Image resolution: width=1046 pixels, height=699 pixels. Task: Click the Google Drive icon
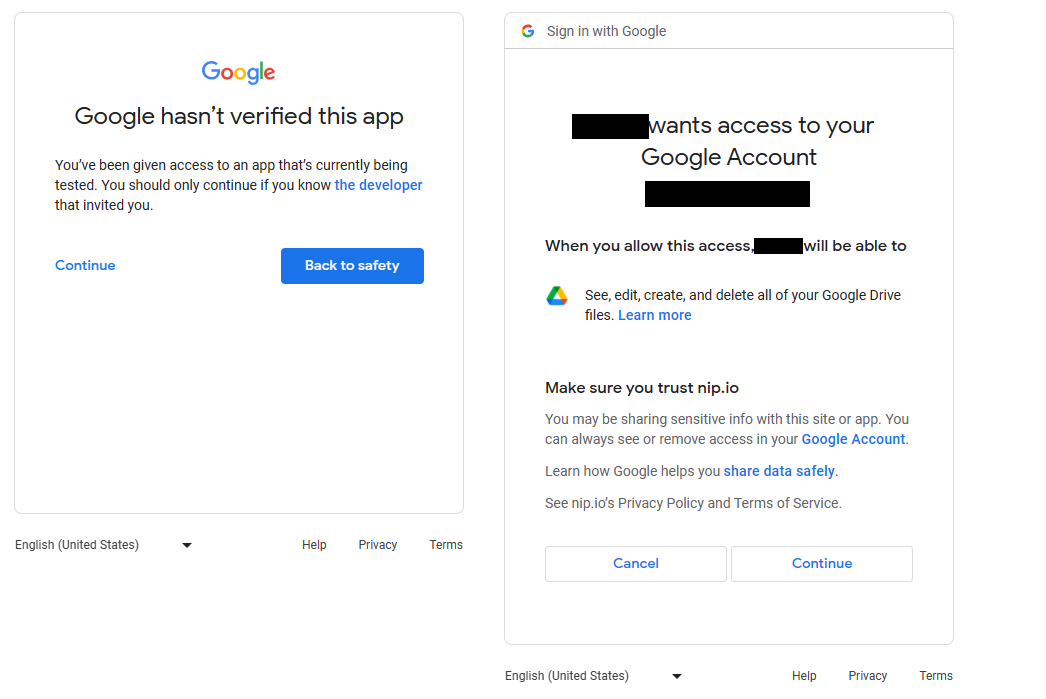tap(557, 296)
